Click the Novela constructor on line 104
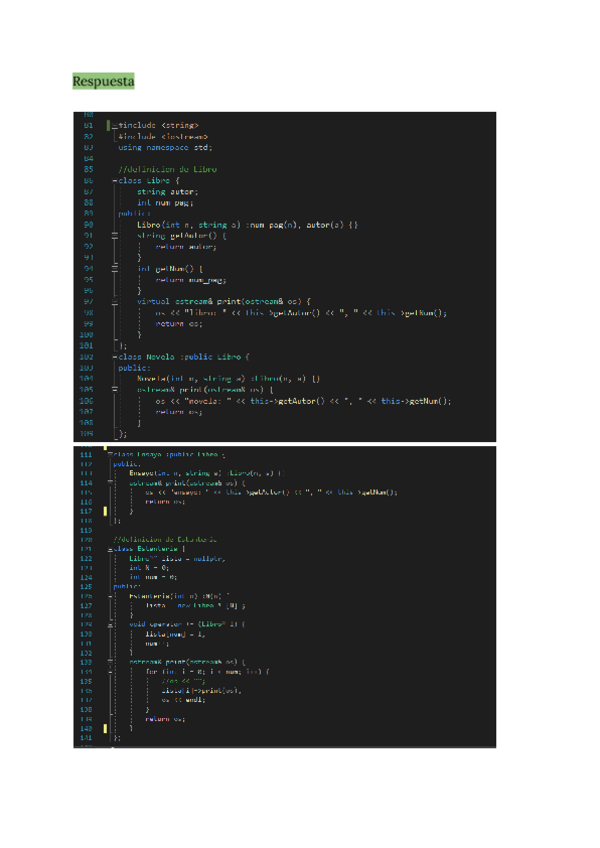 (x=228, y=379)
